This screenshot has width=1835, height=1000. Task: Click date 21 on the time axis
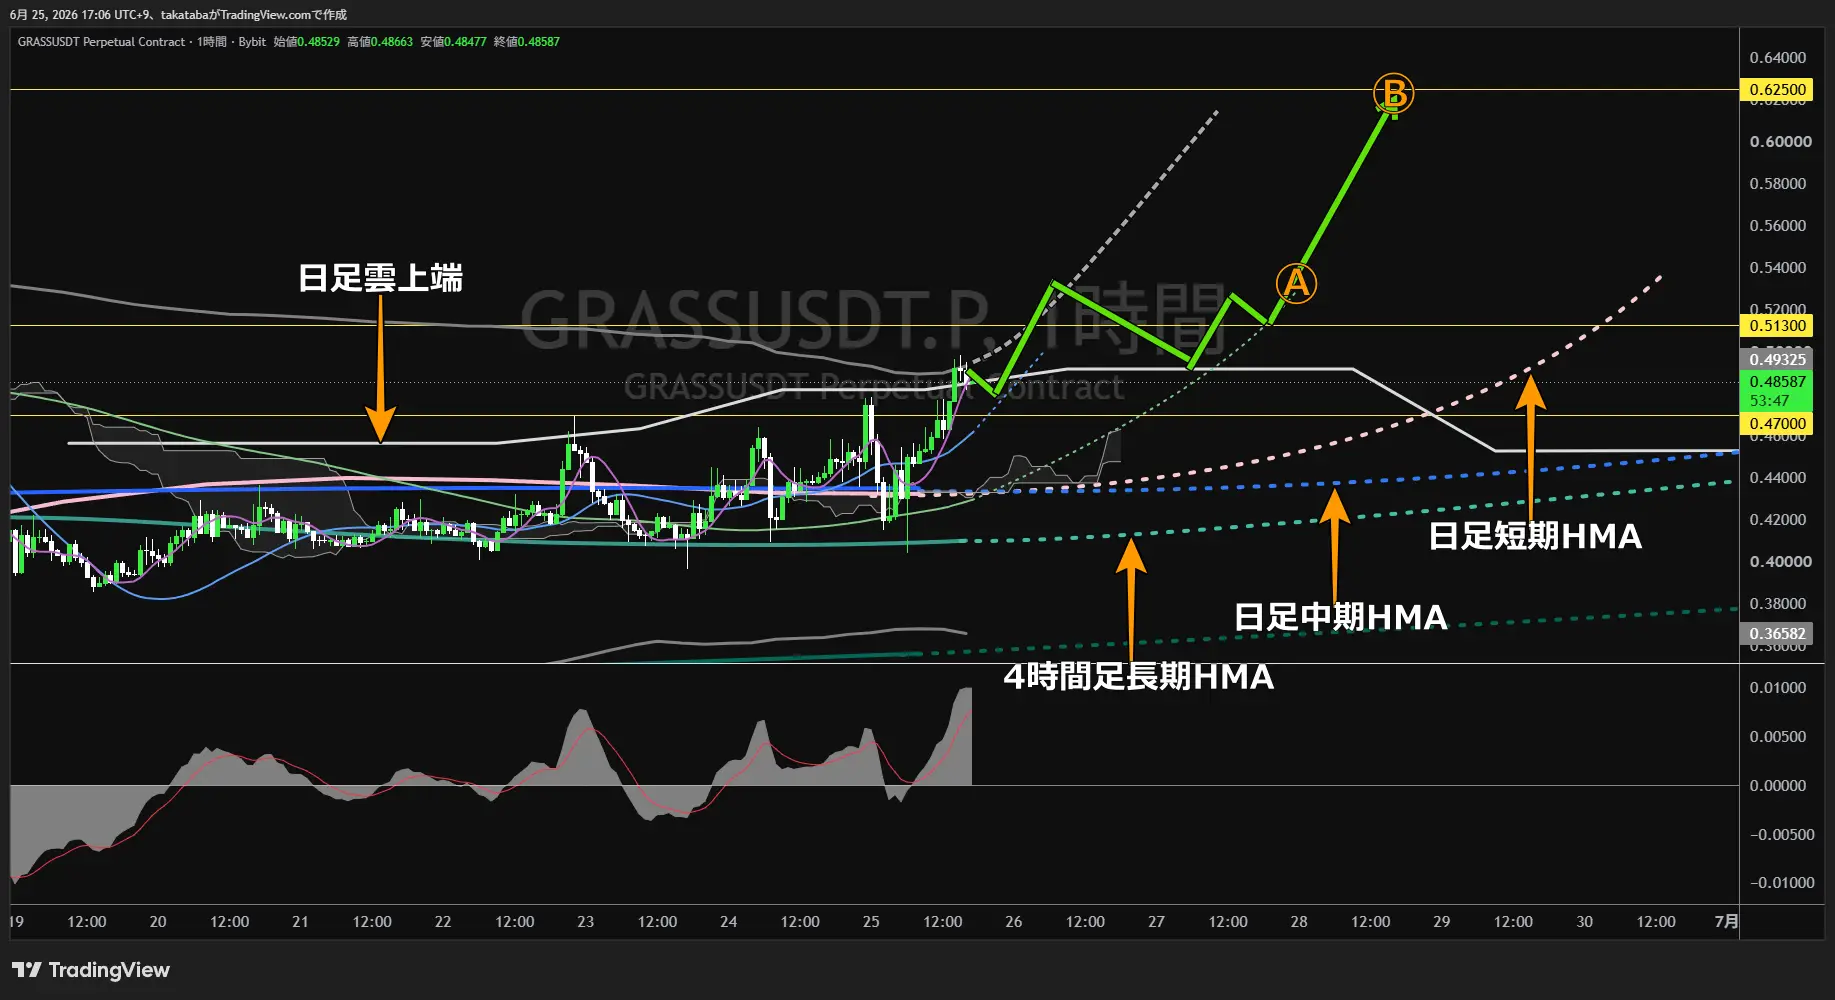point(300,922)
